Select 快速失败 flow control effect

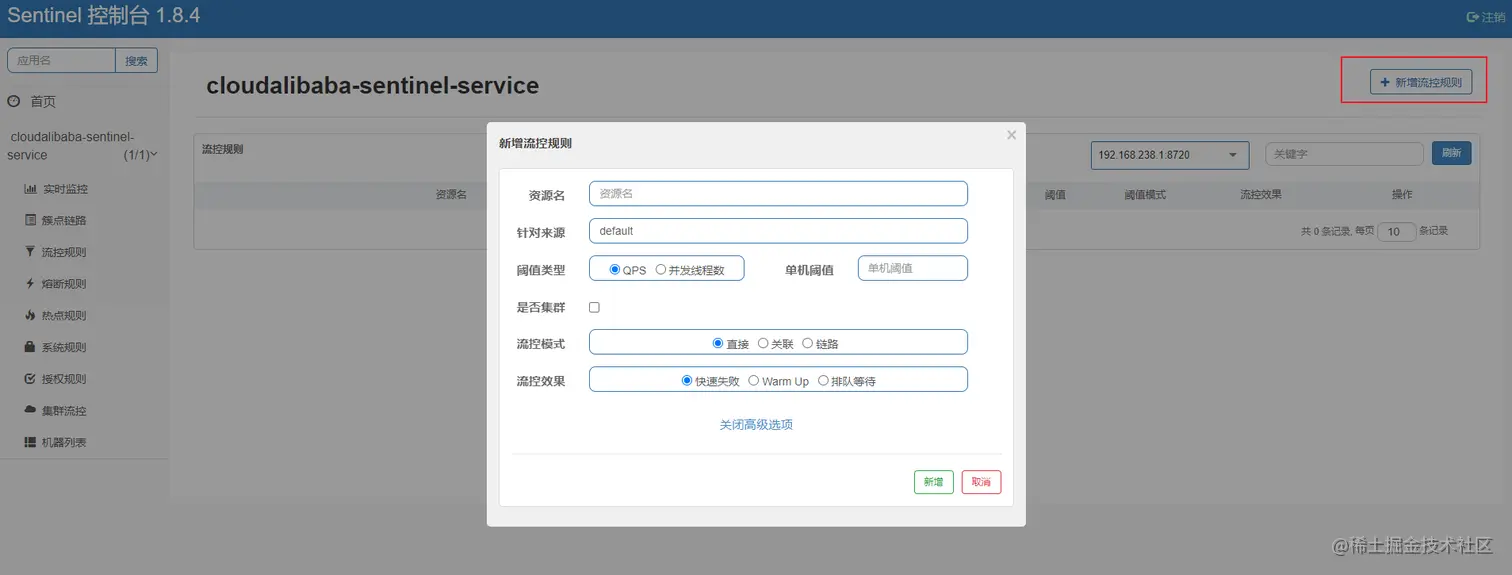[687, 380]
